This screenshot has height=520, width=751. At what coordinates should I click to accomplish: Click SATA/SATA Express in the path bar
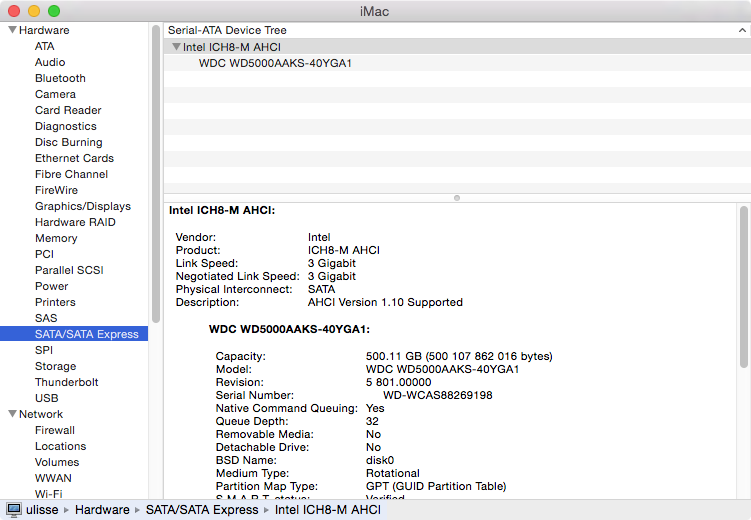[202, 510]
